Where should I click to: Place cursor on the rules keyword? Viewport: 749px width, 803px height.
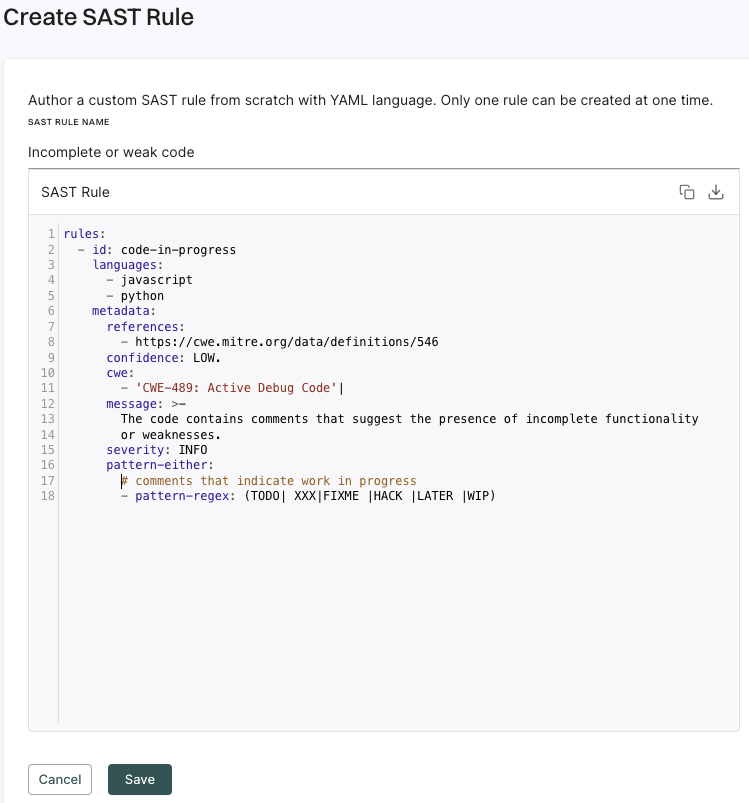click(78, 233)
